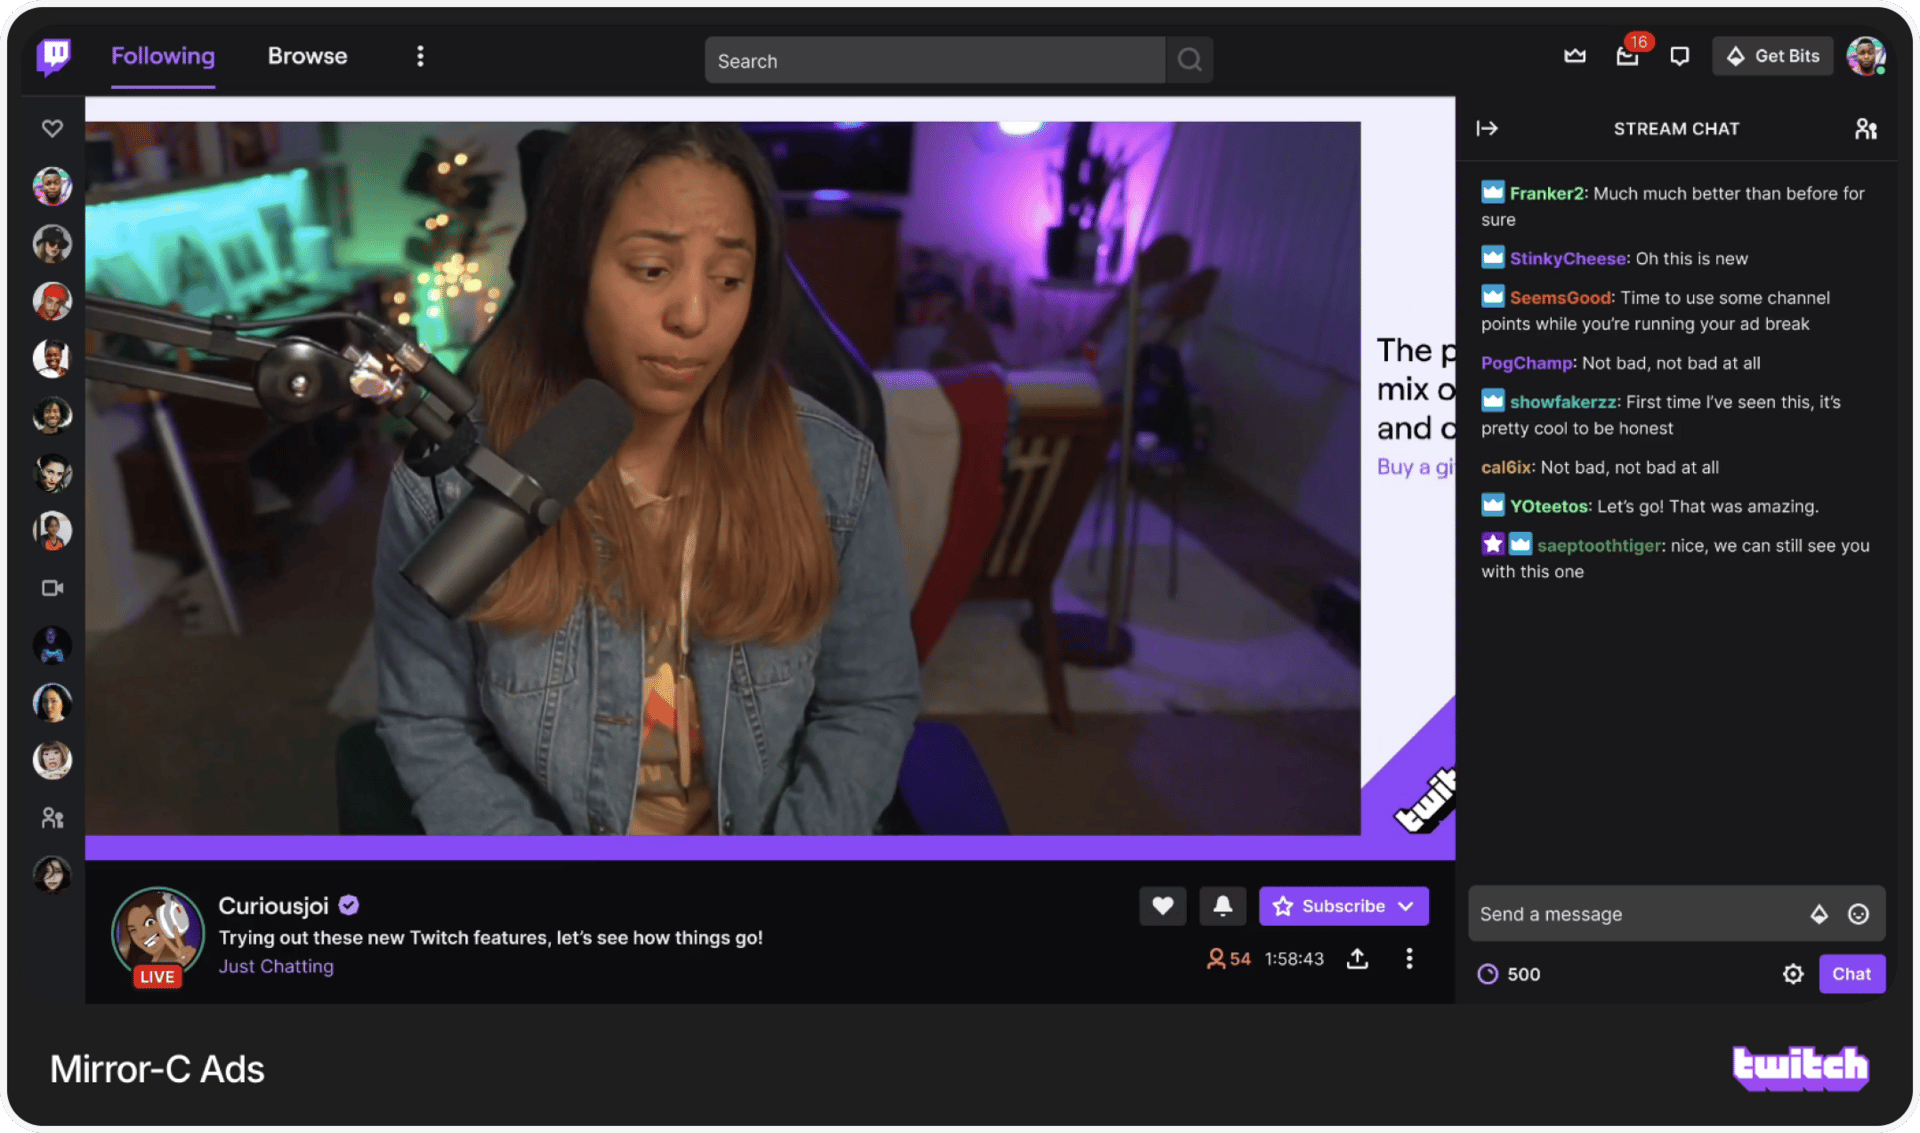Toggle notification bell for Curiousjoi
This screenshot has width=1920, height=1133.
[x=1222, y=906]
